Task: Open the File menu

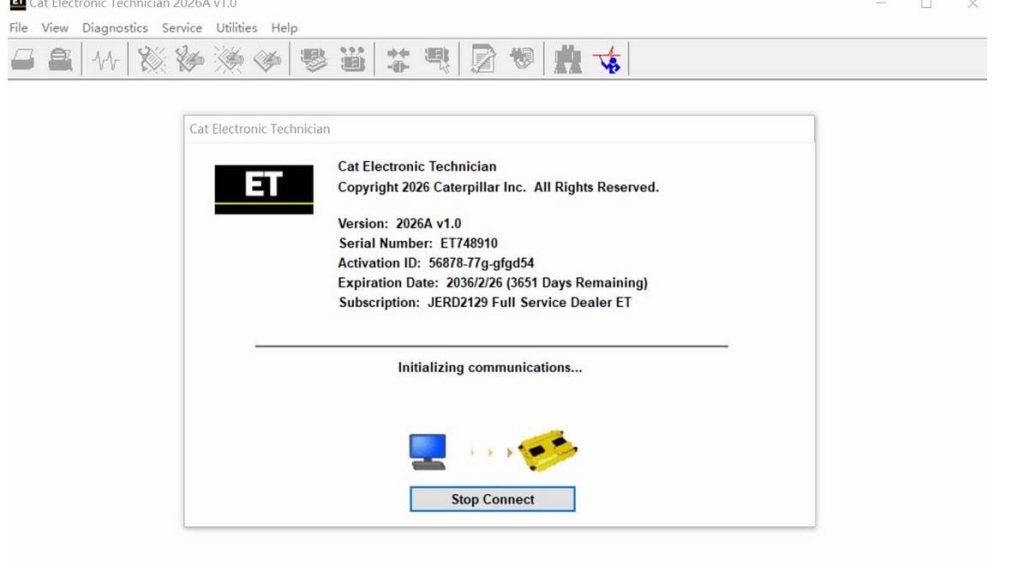Action: coord(18,28)
